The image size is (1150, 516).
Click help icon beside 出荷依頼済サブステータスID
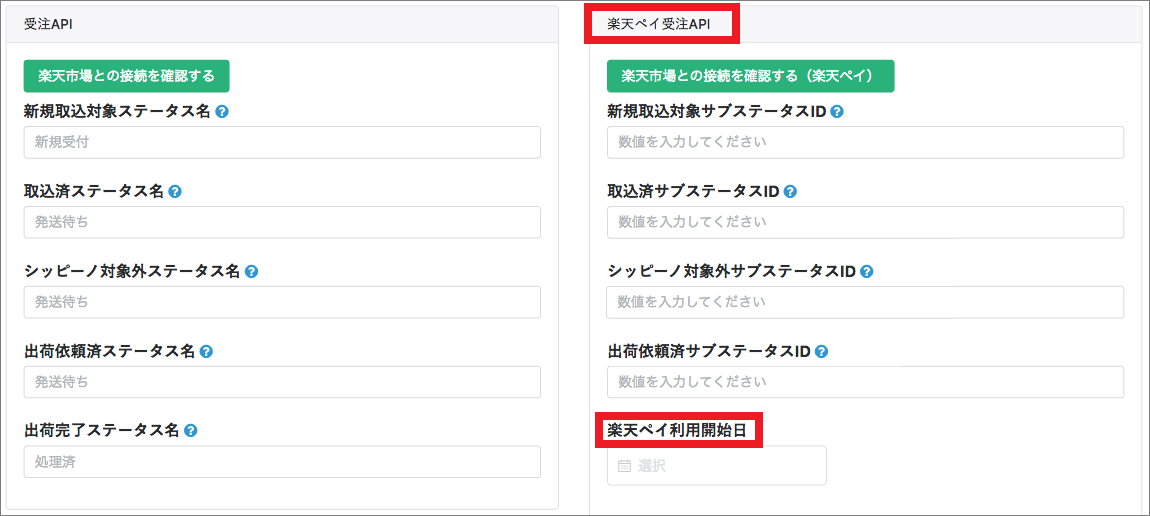(821, 352)
